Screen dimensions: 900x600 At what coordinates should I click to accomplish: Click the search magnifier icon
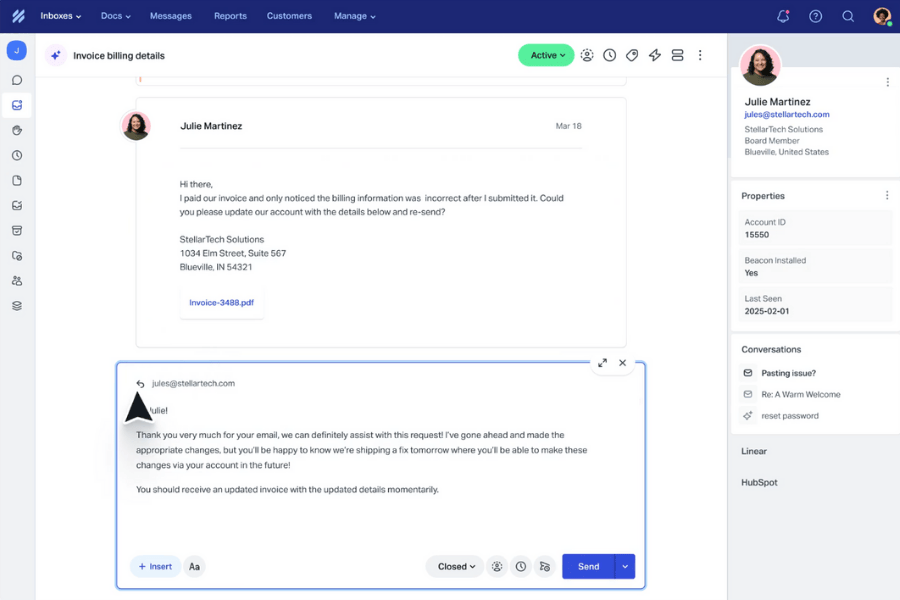pyautogui.click(x=848, y=16)
